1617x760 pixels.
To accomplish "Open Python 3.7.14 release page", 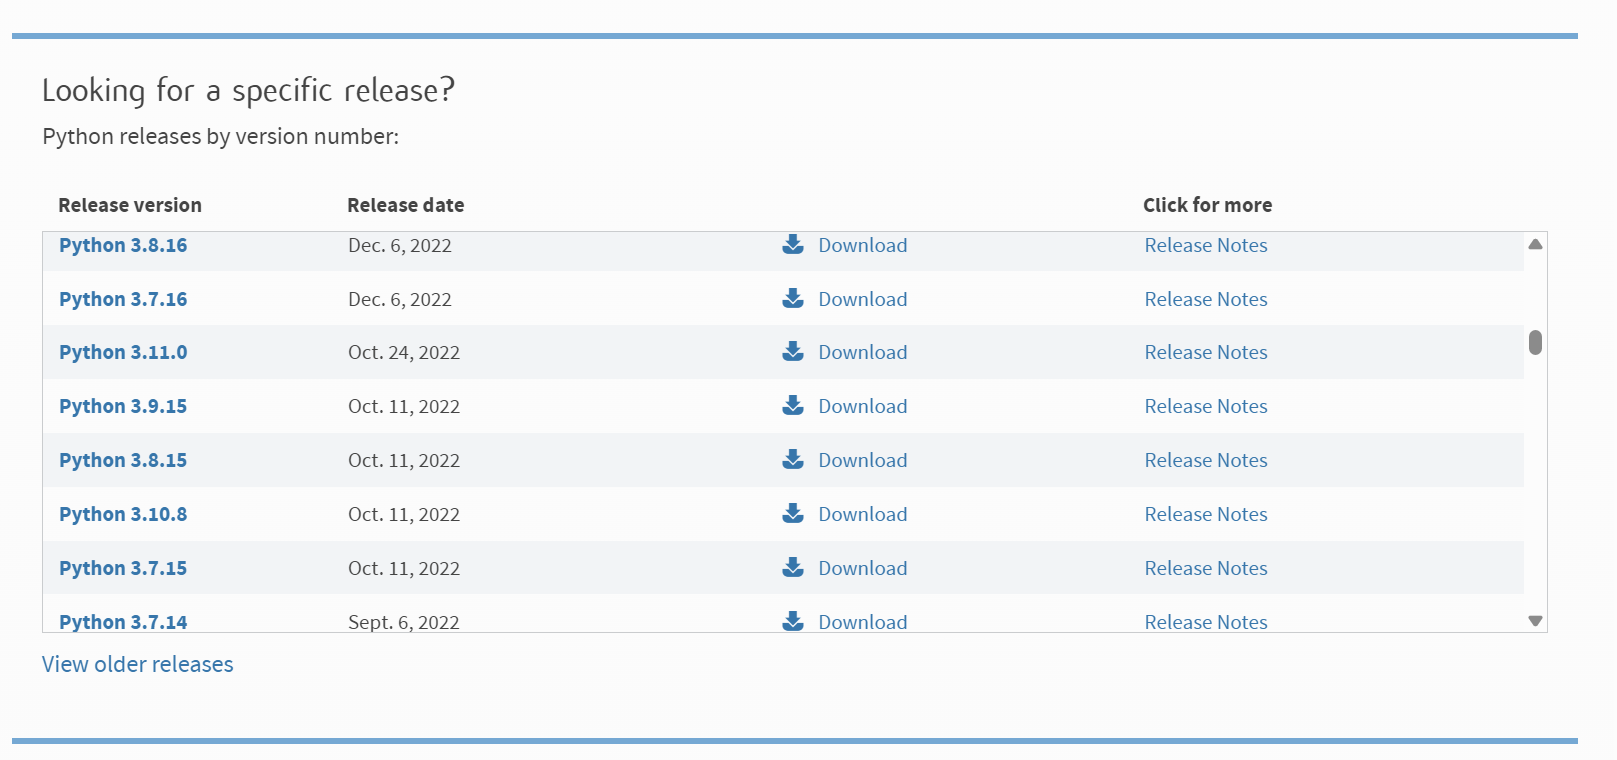I will (123, 622).
